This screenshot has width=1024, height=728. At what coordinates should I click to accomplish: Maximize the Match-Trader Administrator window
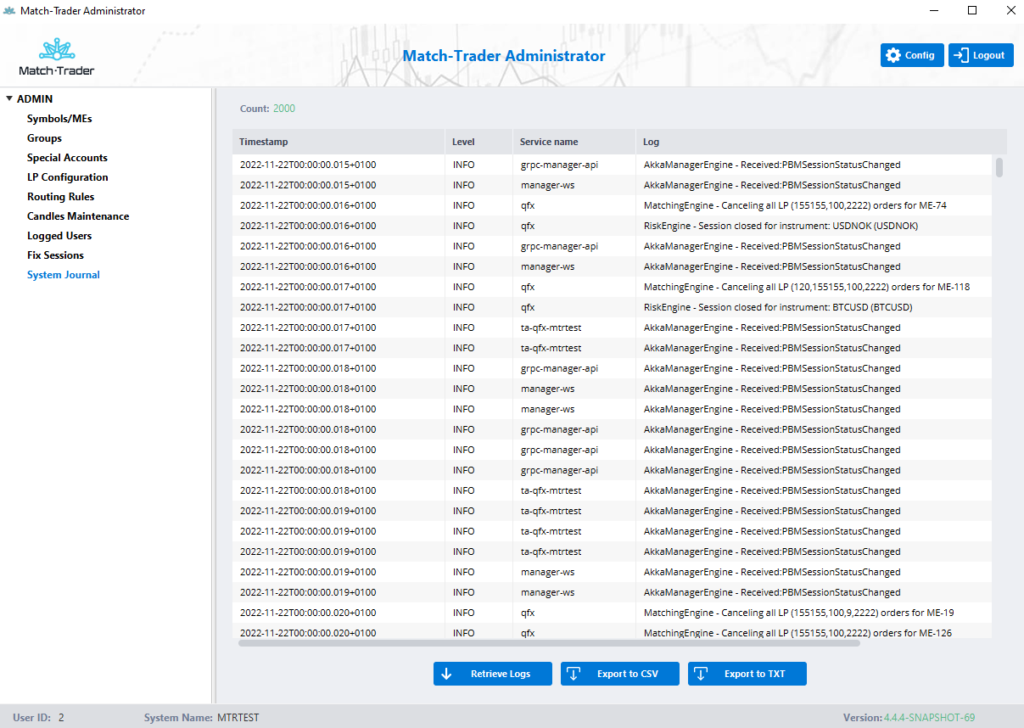[x=972, y=10]
